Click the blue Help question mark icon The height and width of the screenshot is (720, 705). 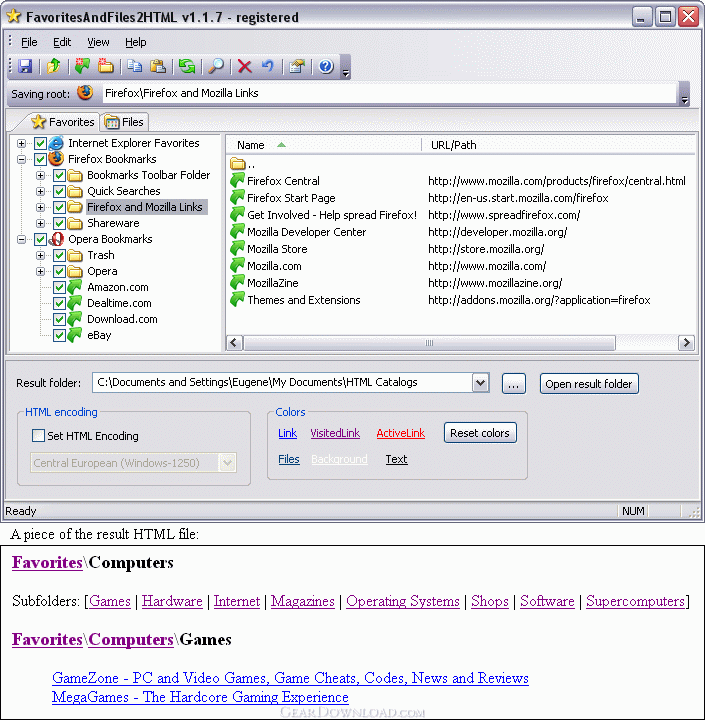[x=326, y=66]
